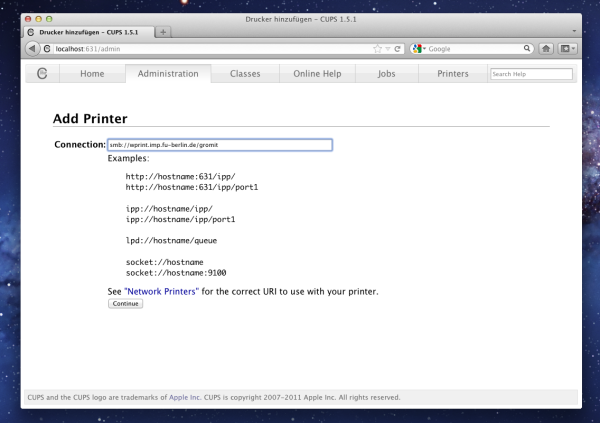Viewport: 600px width, 423px height.
Task: Click the example text socket://hostname:9100
Action: pos(176,273)
